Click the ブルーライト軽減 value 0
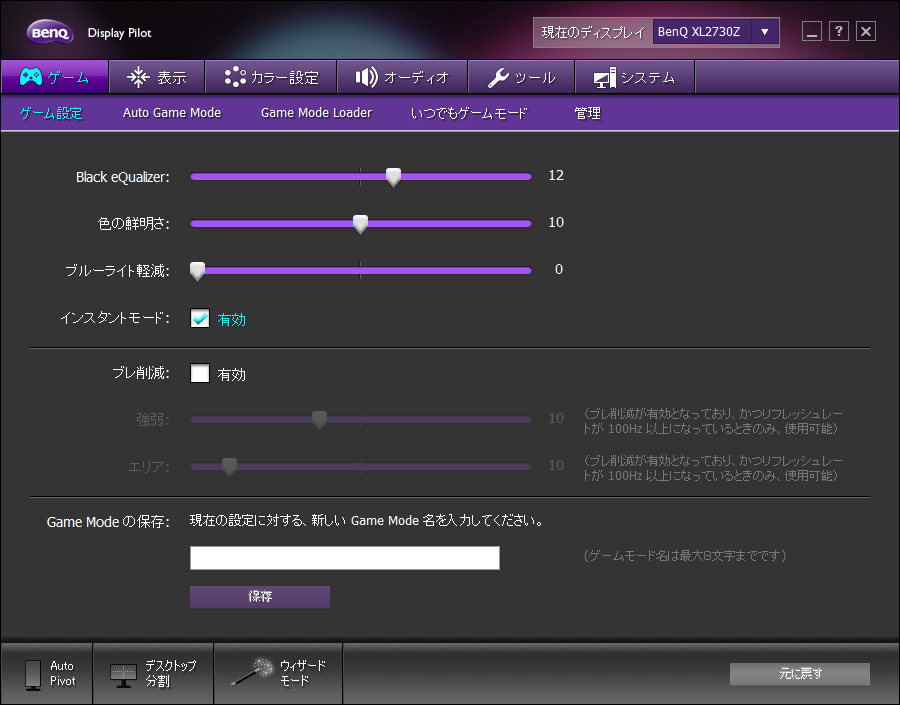Screen dimensions: 900x705 coord(558,270)
